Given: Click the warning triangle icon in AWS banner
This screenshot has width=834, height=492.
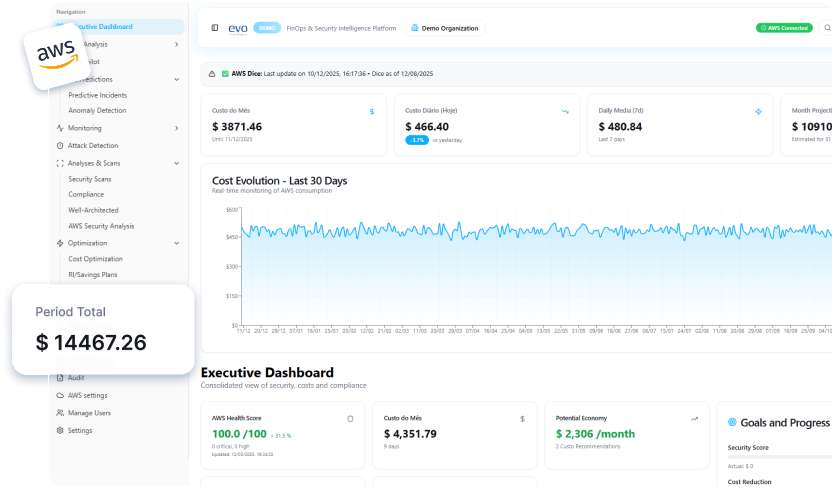Looking at the screenshot, I should (211, 73).
